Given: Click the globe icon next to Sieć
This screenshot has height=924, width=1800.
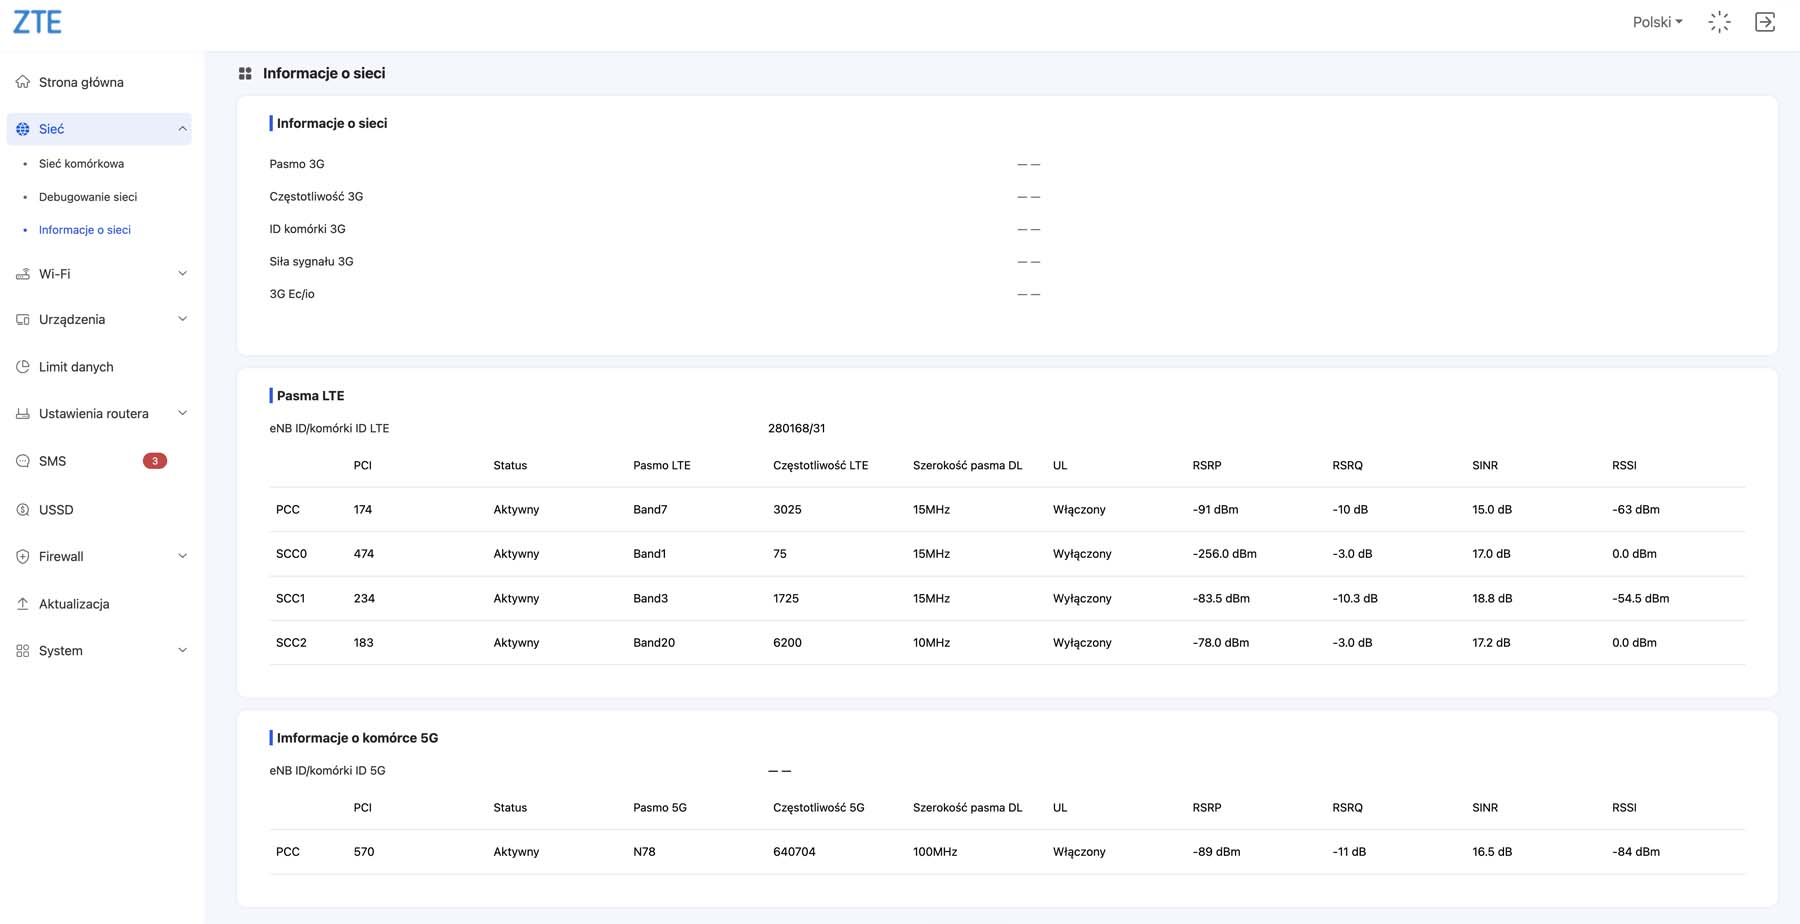Looking at the screenshot, I should click(x=23, y=129).
